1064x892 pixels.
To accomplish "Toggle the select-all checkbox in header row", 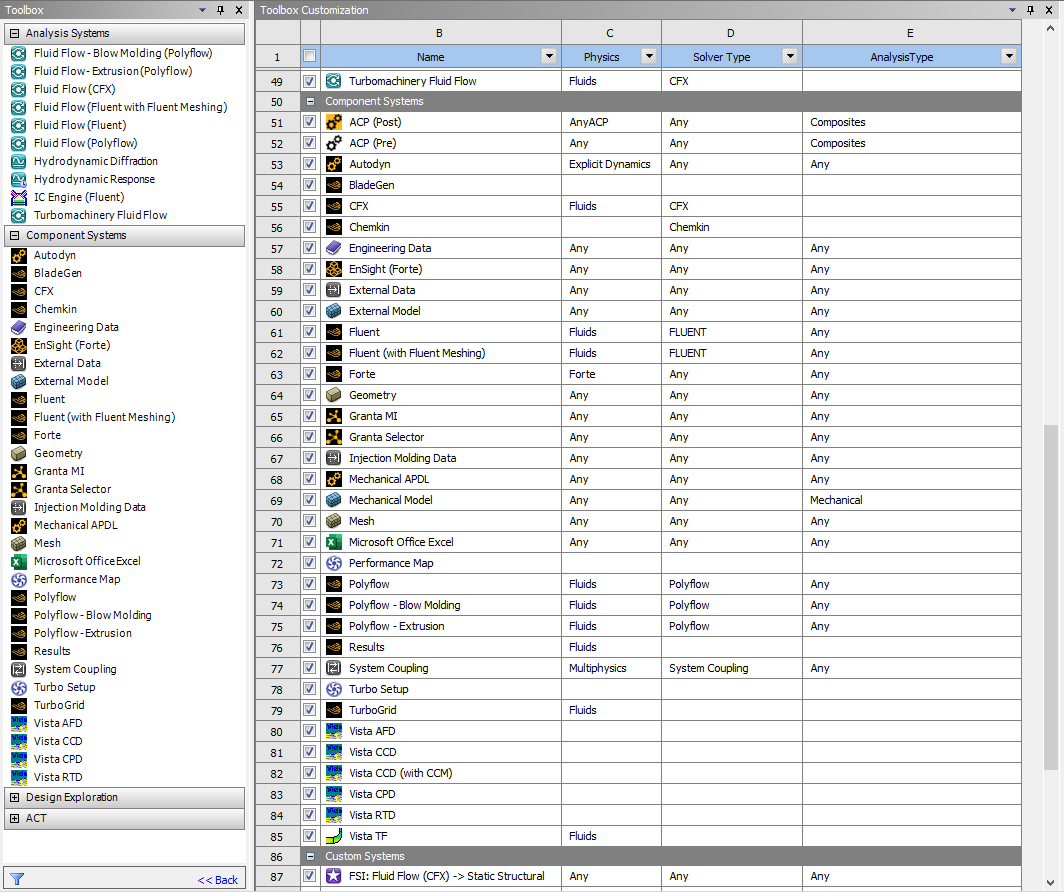I will click(x=310, y=57).
